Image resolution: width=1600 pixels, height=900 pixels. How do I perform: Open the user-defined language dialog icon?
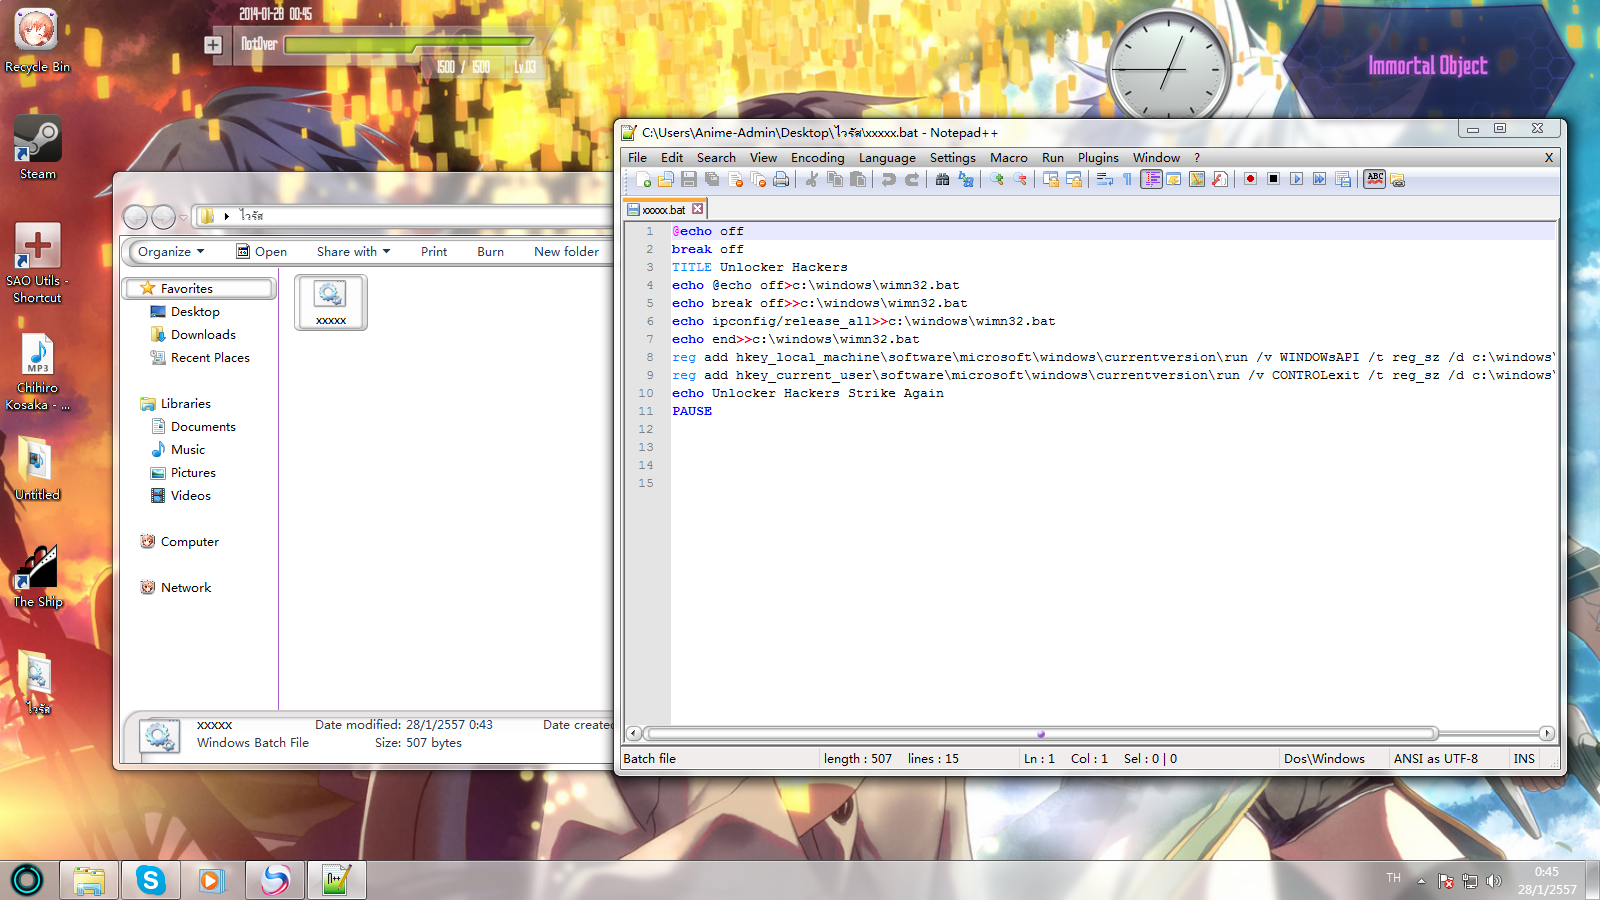[1173, 180]
